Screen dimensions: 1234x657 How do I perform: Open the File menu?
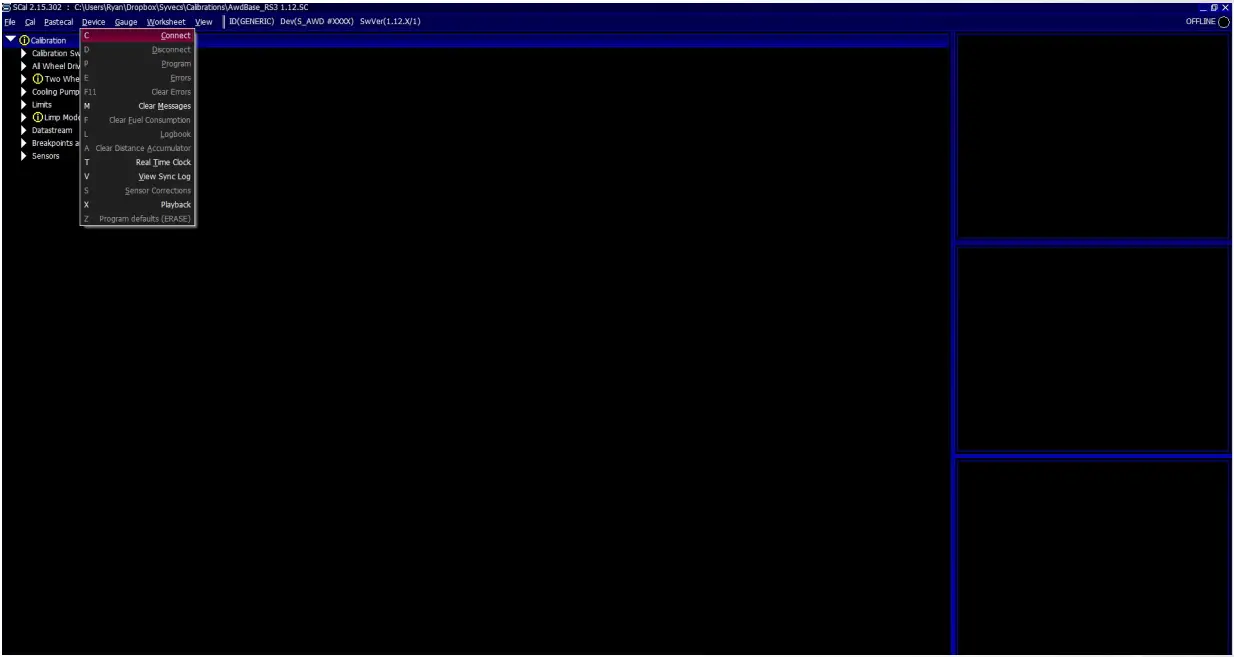[x=10, y=22]
